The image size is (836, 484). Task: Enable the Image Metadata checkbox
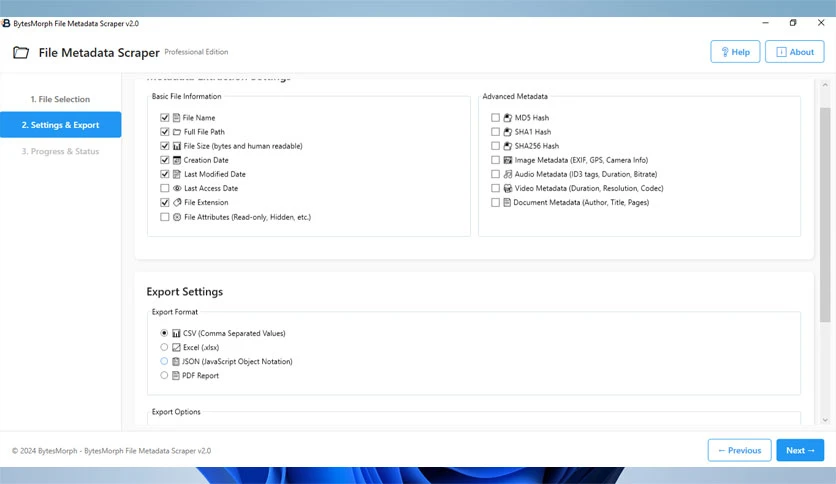click(x=495, y=160)
